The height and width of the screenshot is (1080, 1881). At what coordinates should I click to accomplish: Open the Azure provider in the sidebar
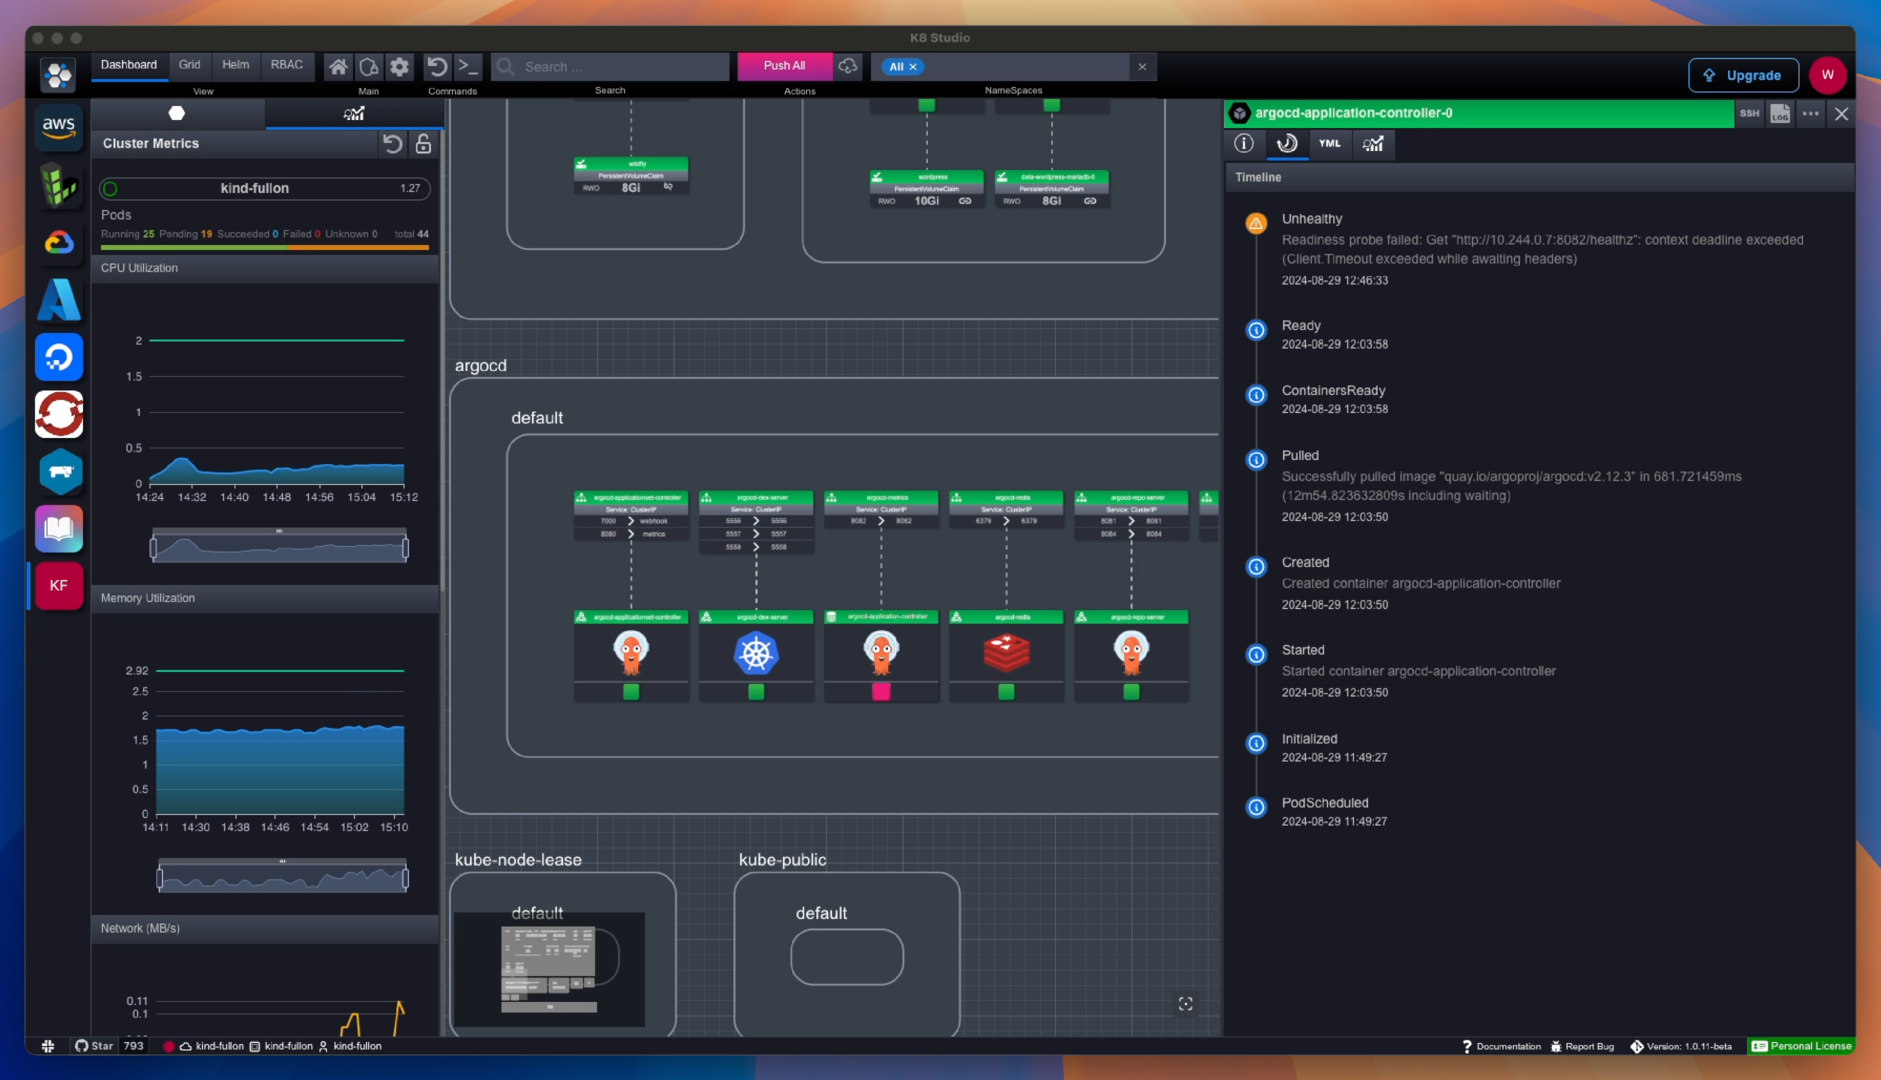tap(58, 299)
